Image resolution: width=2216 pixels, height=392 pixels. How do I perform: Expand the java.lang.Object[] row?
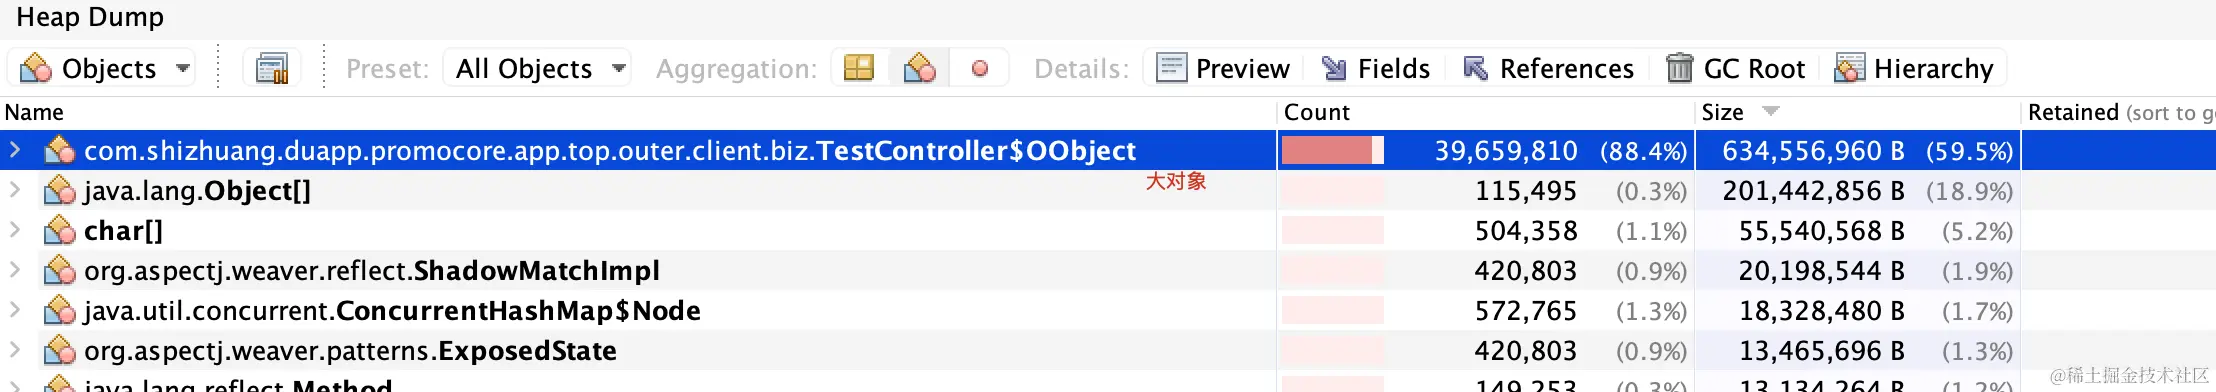pos(15,190)
